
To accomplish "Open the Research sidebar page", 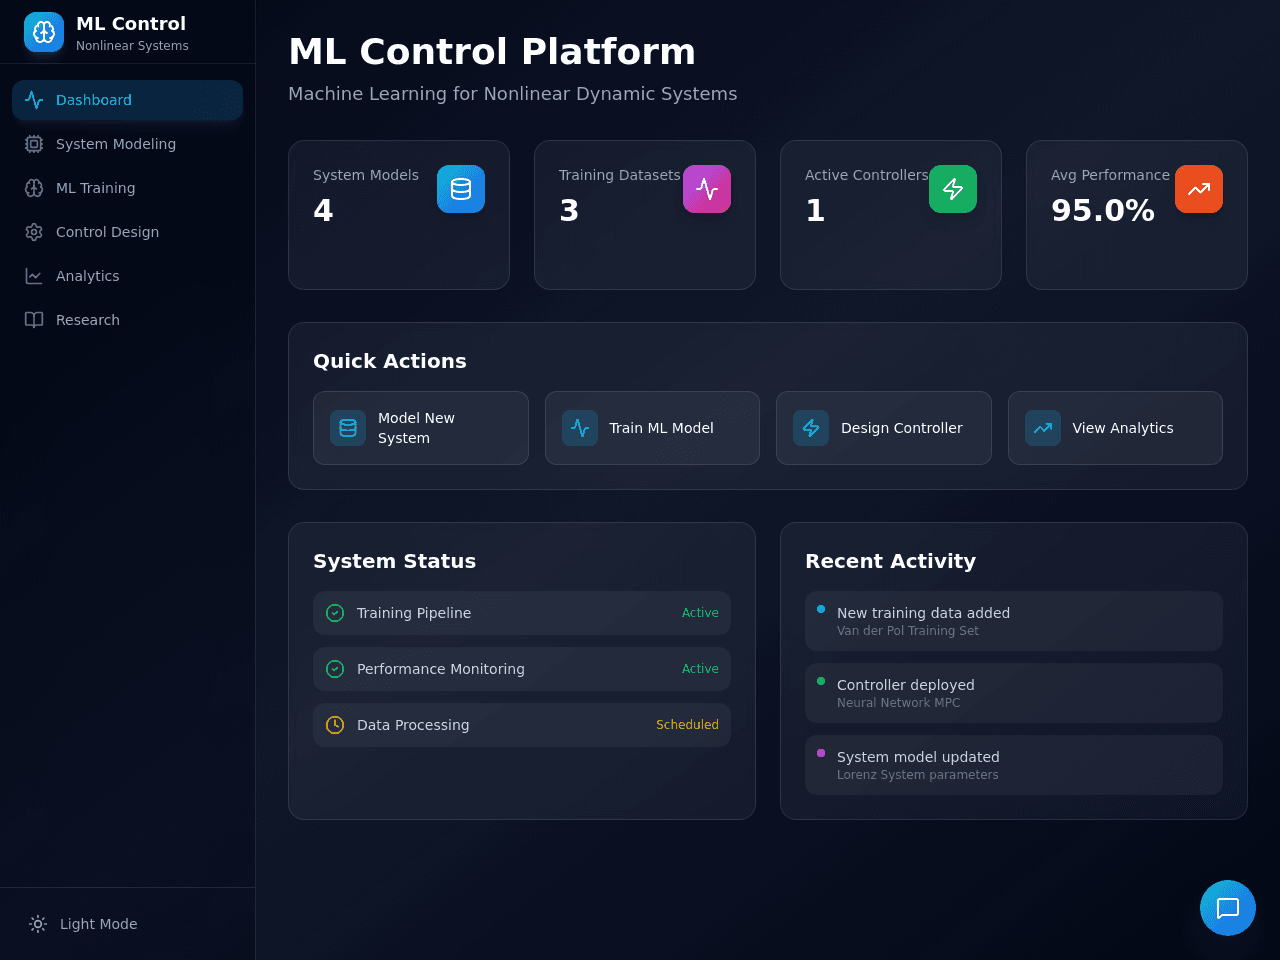I will point(127,320).
